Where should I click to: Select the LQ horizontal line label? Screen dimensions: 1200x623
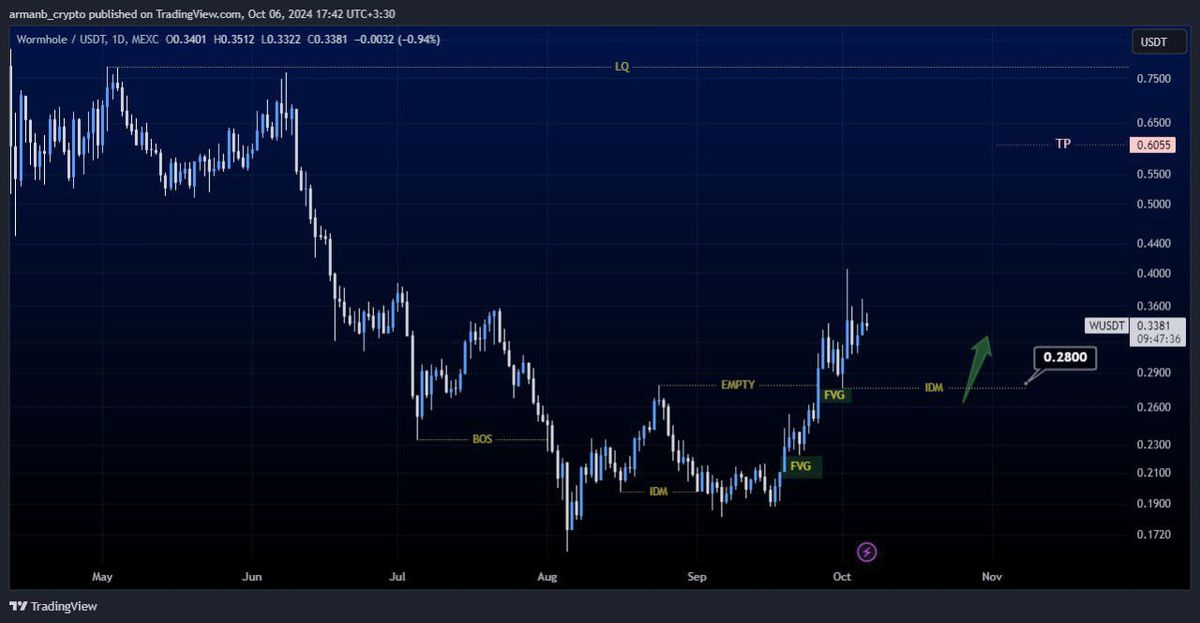[622, 67]
